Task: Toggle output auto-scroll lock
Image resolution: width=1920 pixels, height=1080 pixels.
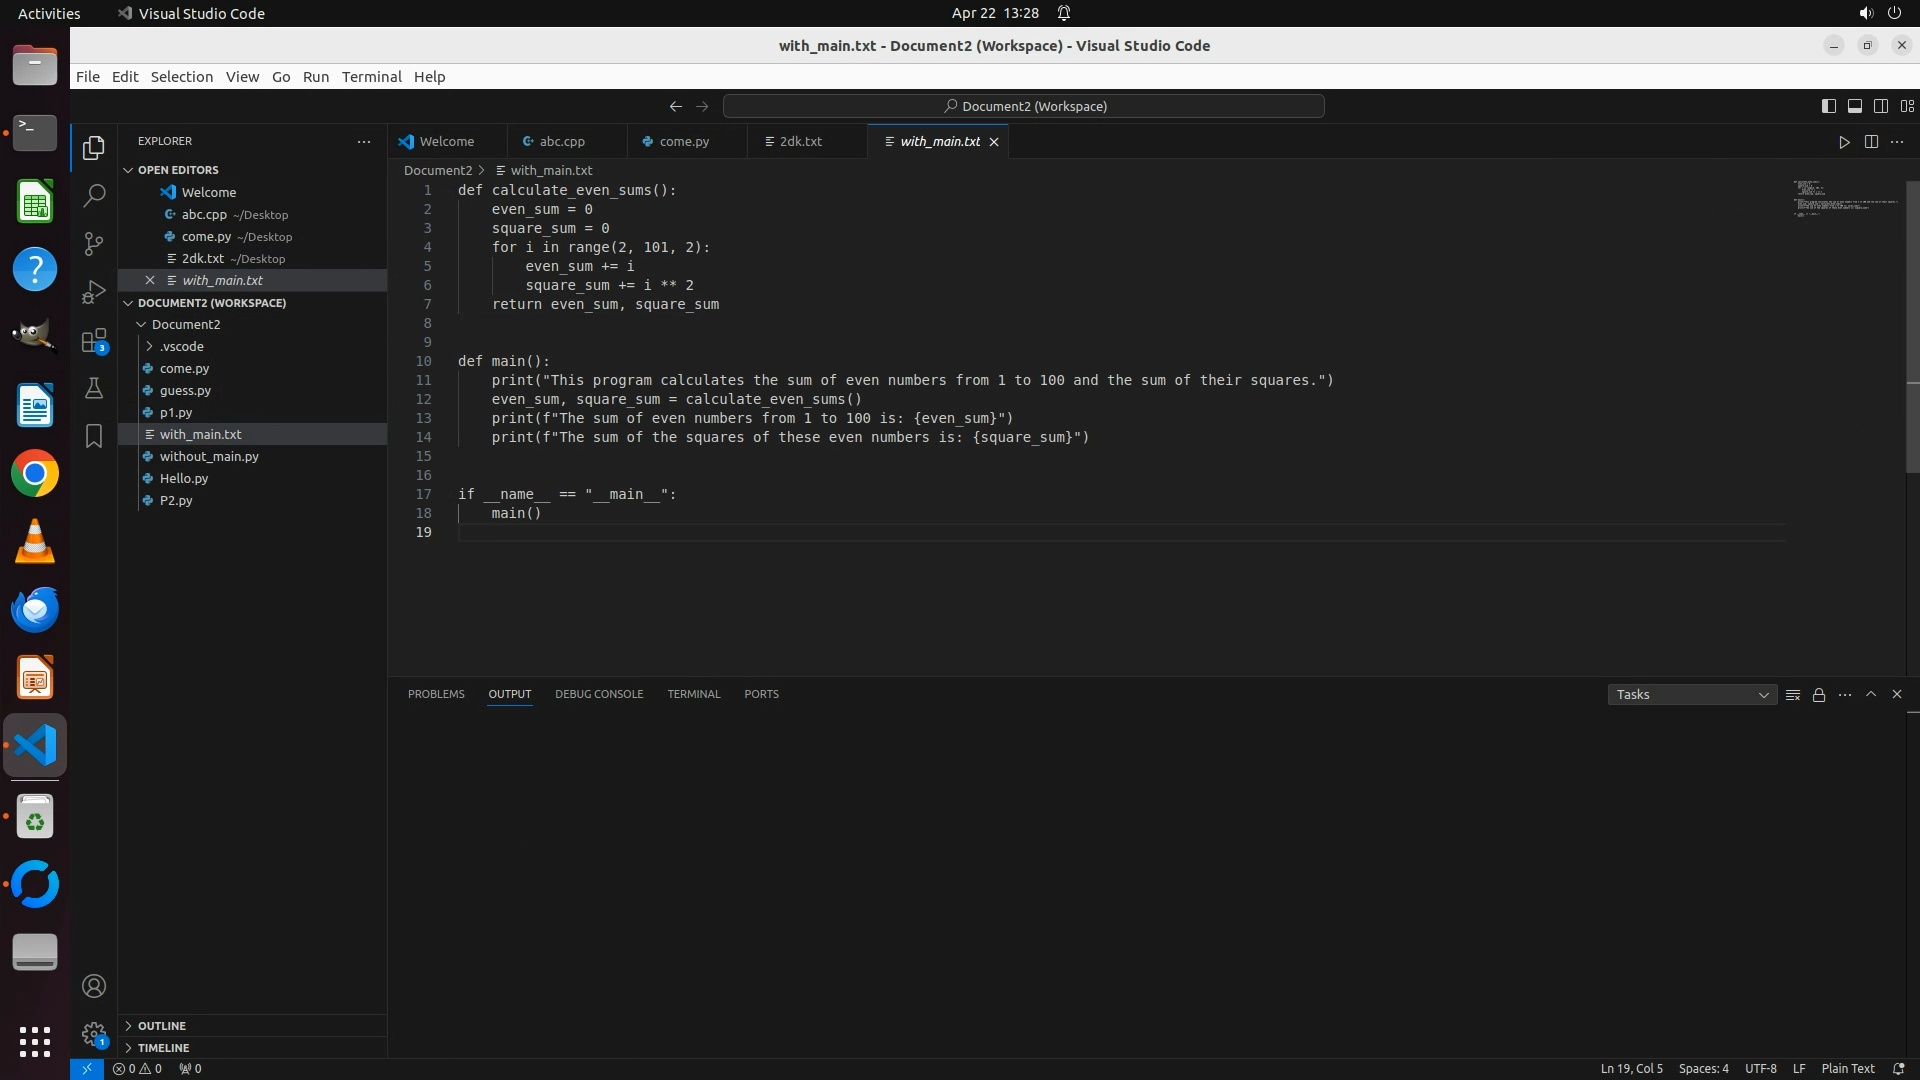Action: coord(1819,695)
